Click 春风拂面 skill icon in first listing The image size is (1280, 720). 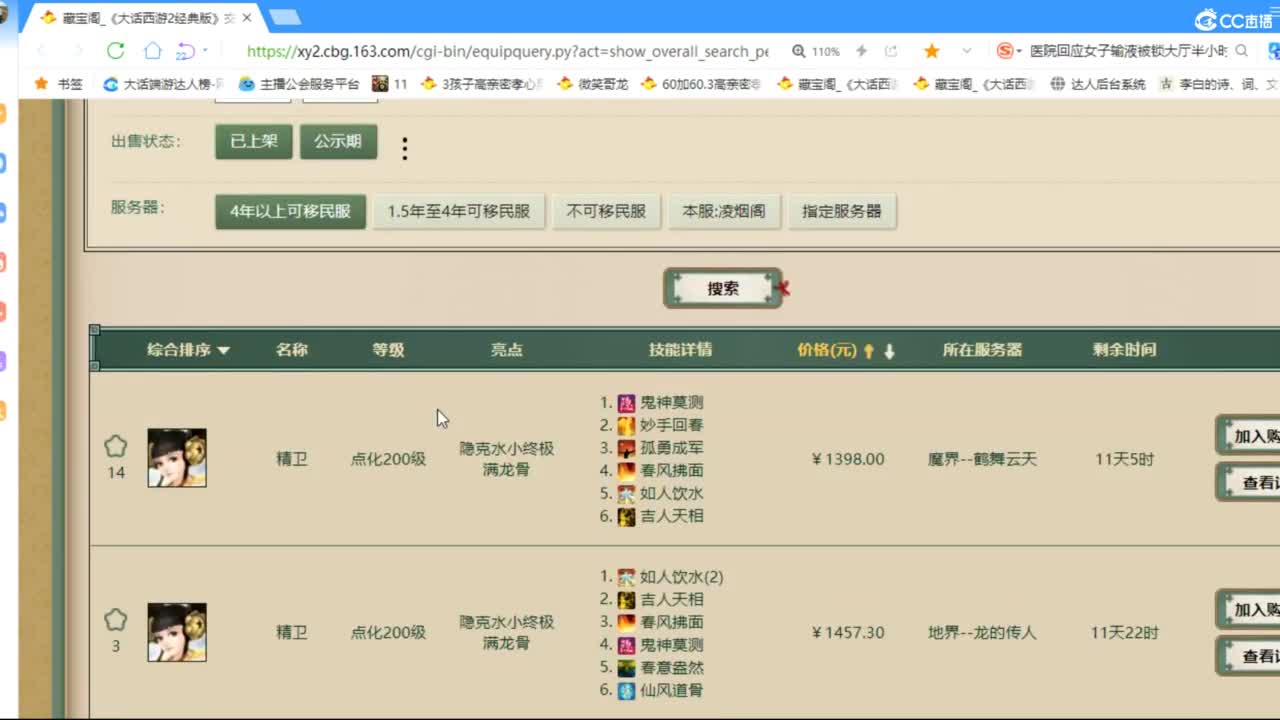626,471
